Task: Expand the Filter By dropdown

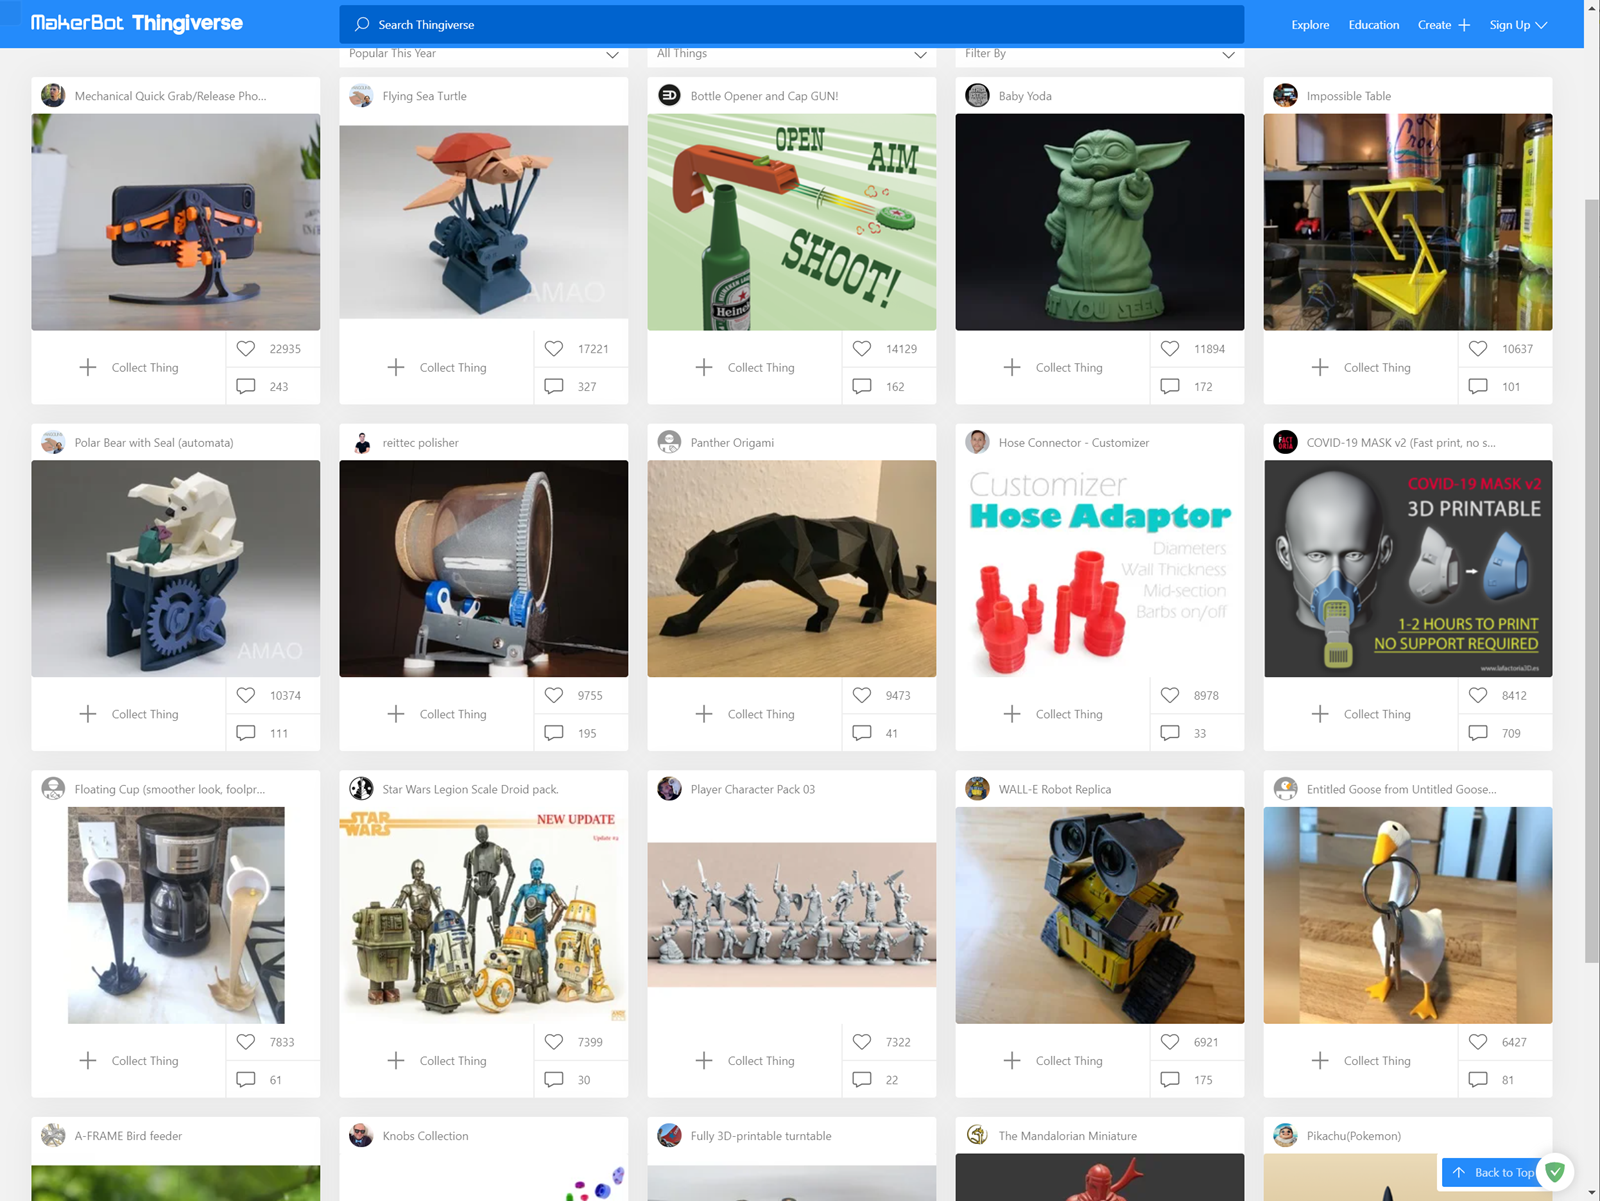Action: click(x=1099, y=55)
